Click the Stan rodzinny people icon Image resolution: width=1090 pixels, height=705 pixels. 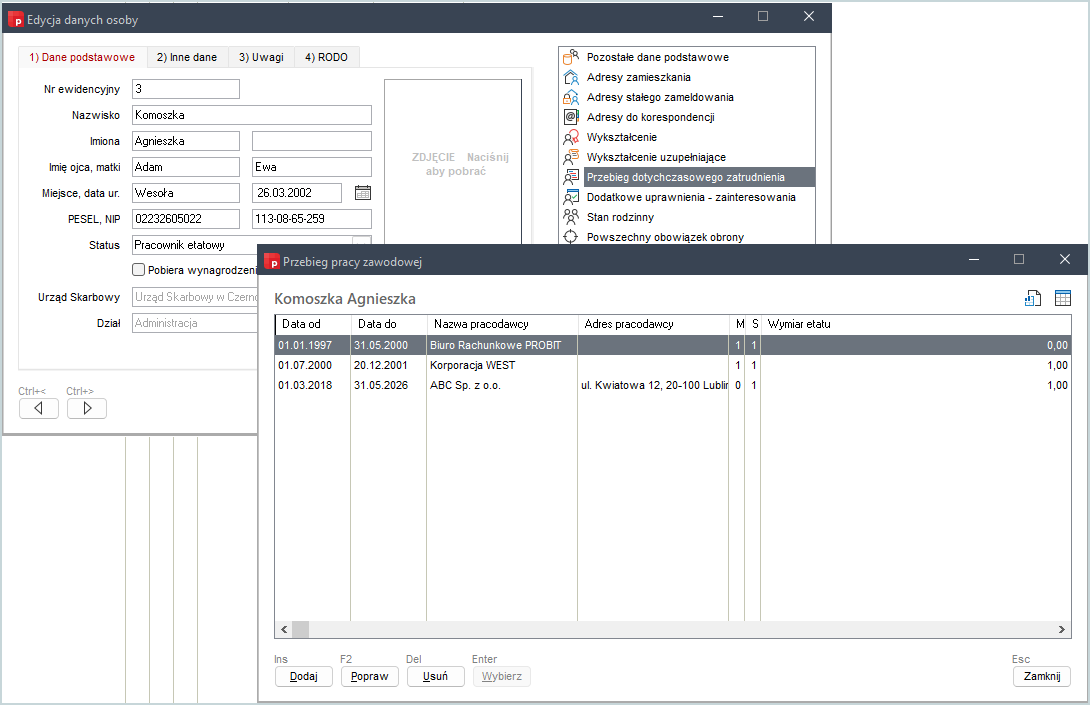point(571,217)
